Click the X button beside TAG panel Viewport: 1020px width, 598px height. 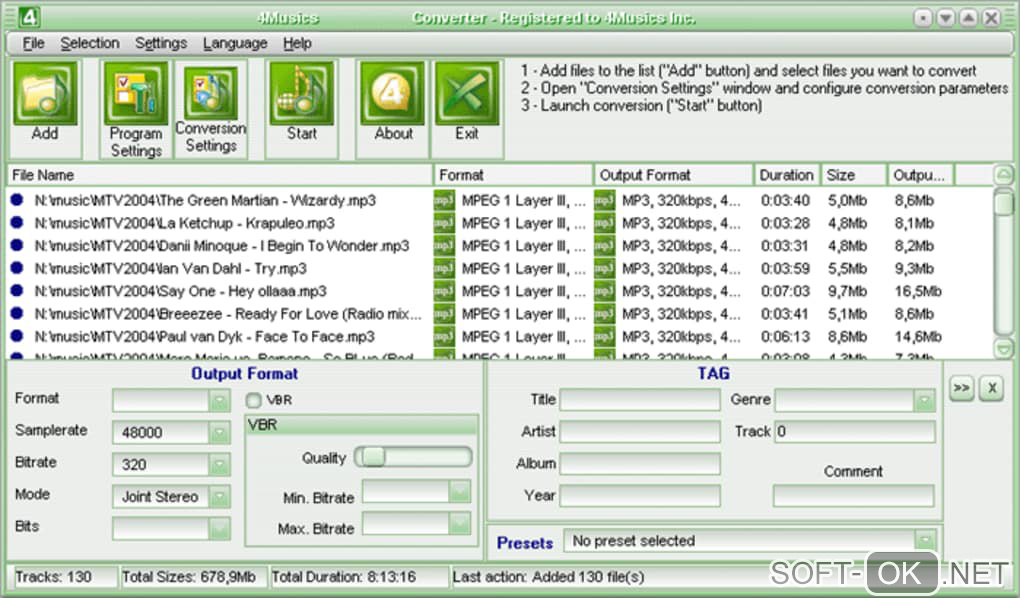coord(992,388)
